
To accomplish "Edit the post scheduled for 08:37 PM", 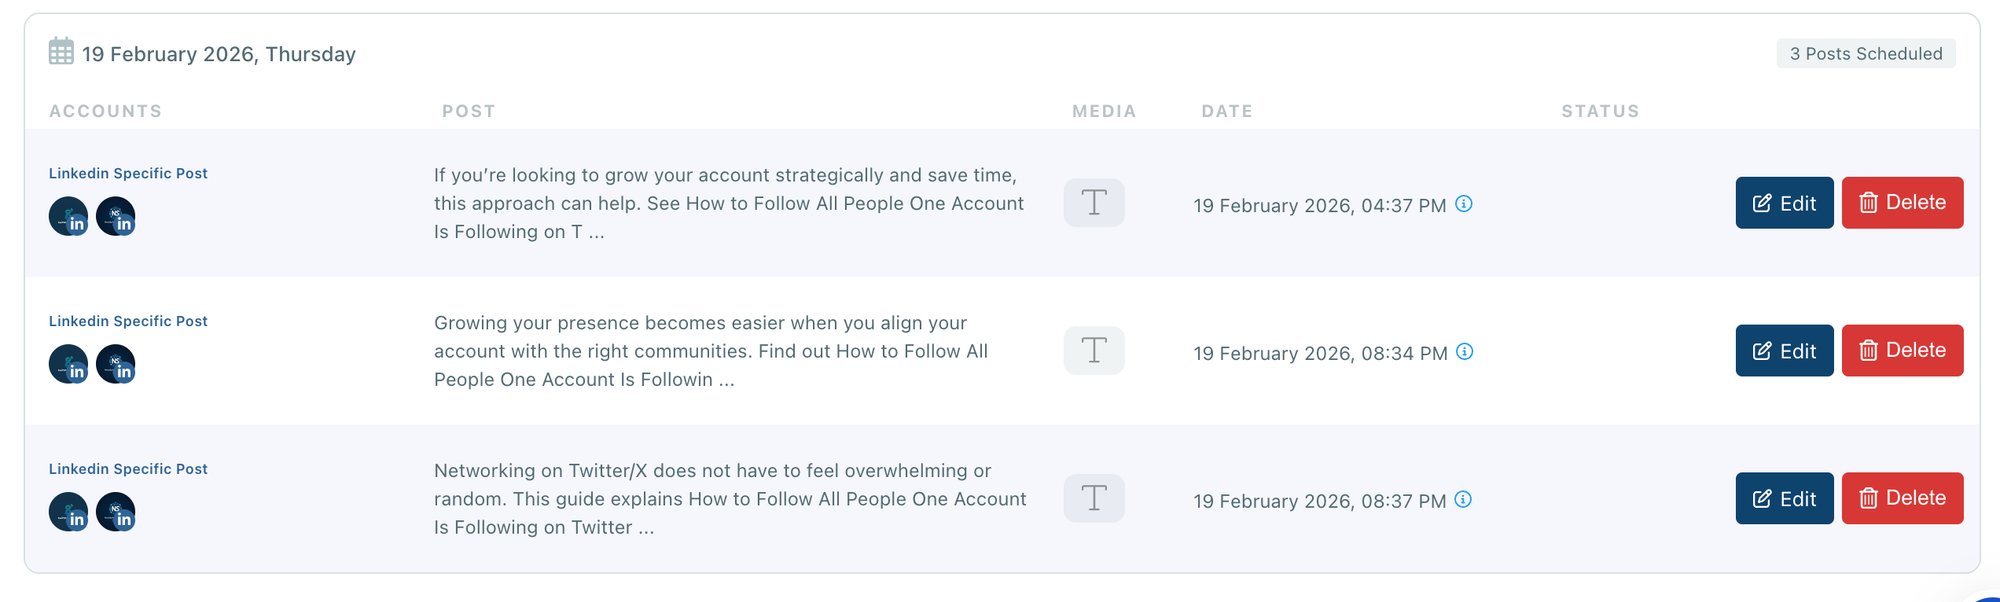I will 1784,498.
